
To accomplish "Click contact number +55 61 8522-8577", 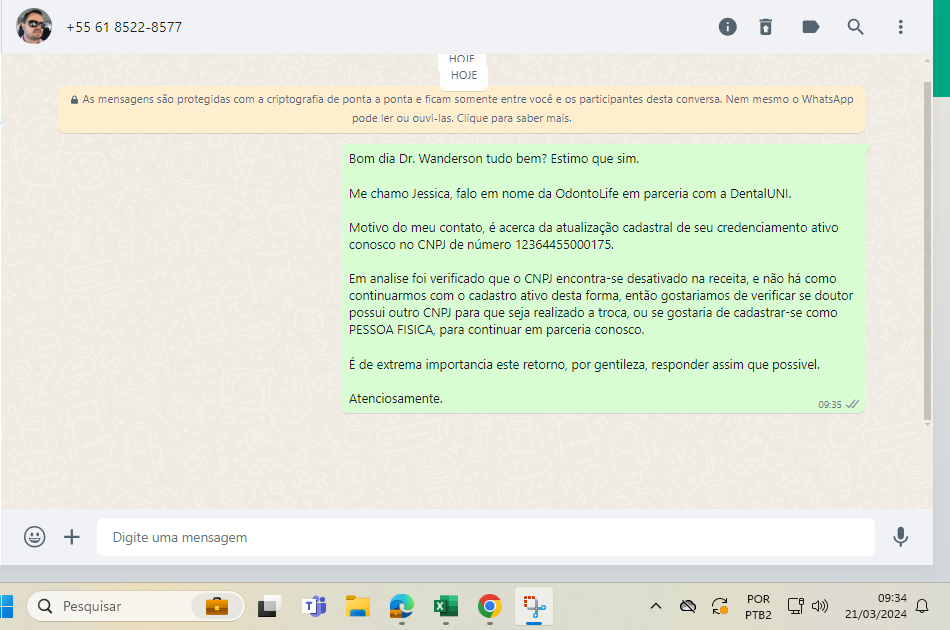I will point(124,27).
